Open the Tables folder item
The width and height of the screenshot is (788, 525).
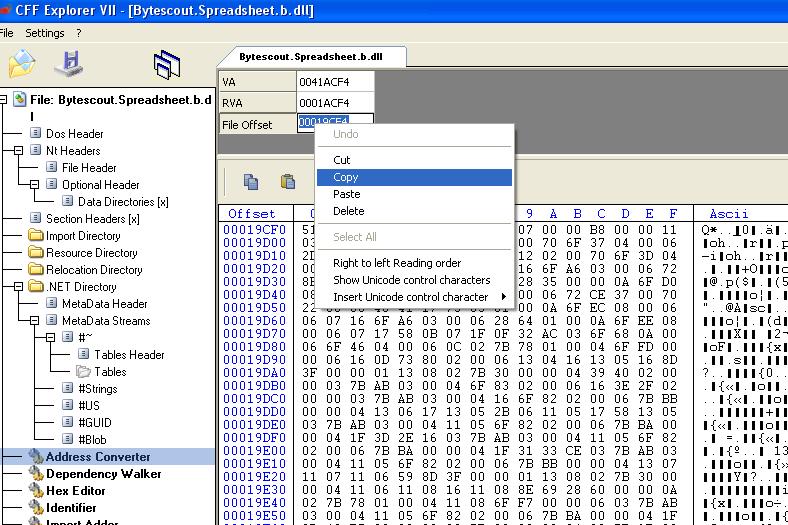tap(110, 372)
